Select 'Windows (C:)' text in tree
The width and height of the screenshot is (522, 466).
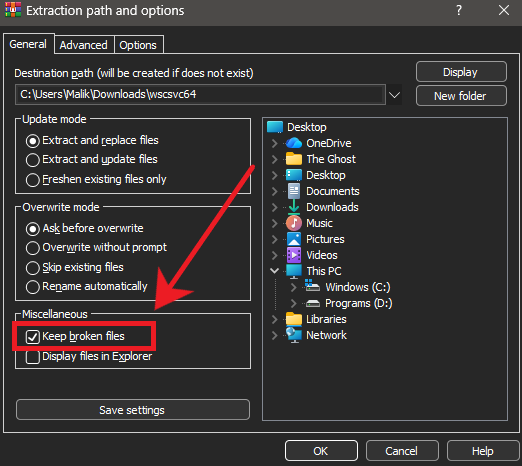tap(358, 287)
